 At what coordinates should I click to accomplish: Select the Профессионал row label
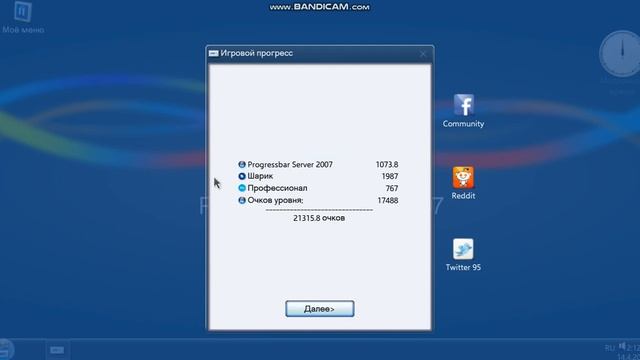tap(277, 188)
